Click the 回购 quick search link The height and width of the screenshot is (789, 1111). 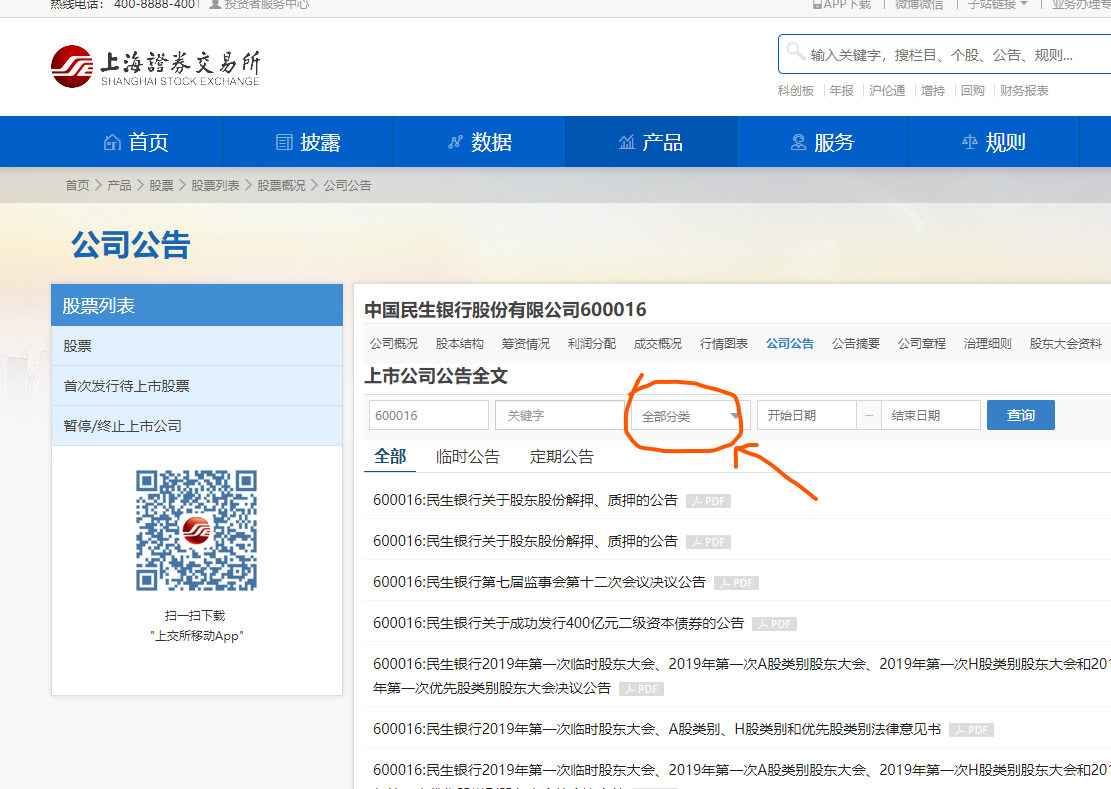(973, 91)
